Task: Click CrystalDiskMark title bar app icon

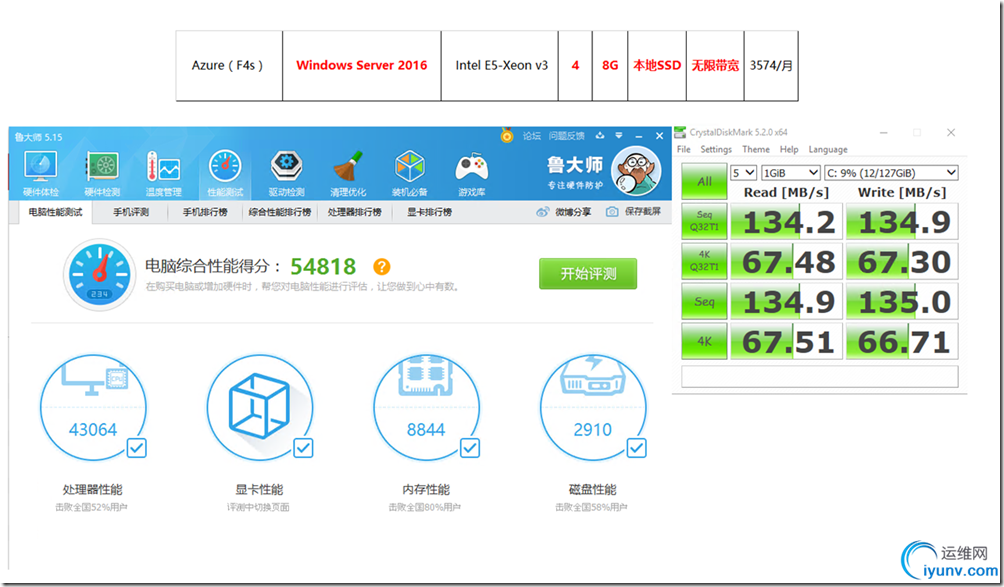Action: pos(680,133)
